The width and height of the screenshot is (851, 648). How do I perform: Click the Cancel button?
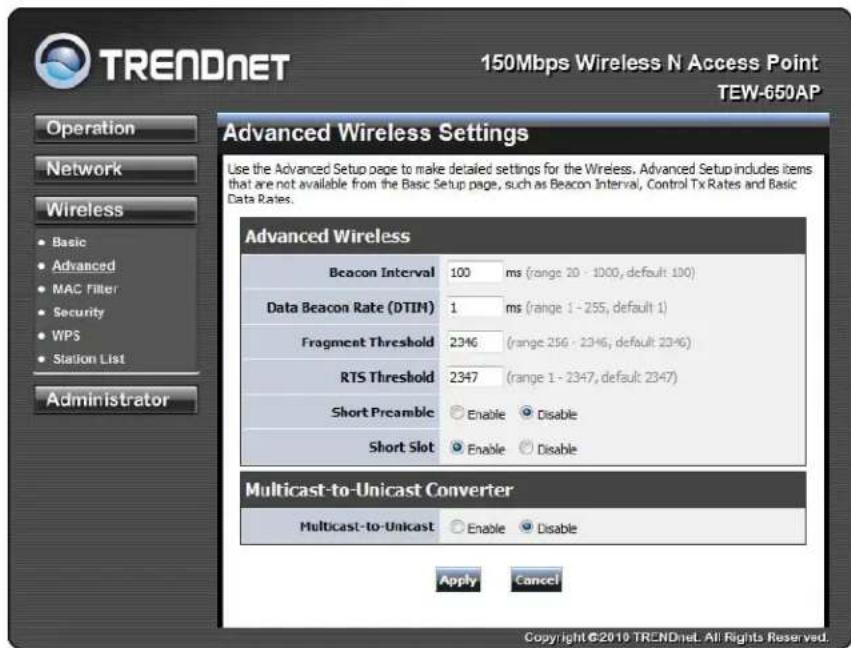536,580
